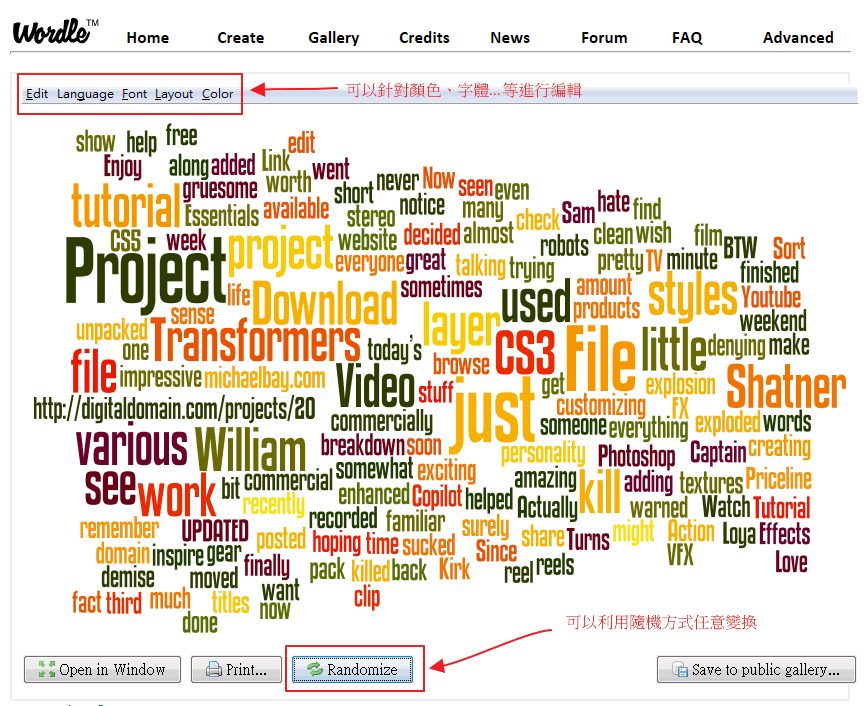Click Save to public gallery button

click(x=756, y=670)
